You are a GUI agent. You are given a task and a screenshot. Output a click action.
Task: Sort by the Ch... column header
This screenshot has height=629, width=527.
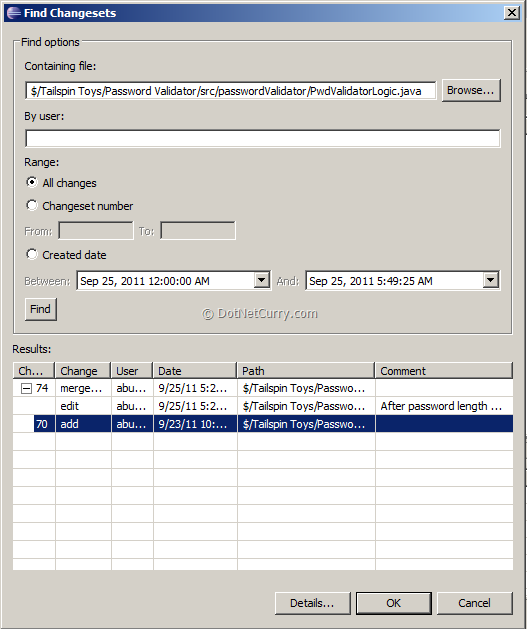(34, 371)
